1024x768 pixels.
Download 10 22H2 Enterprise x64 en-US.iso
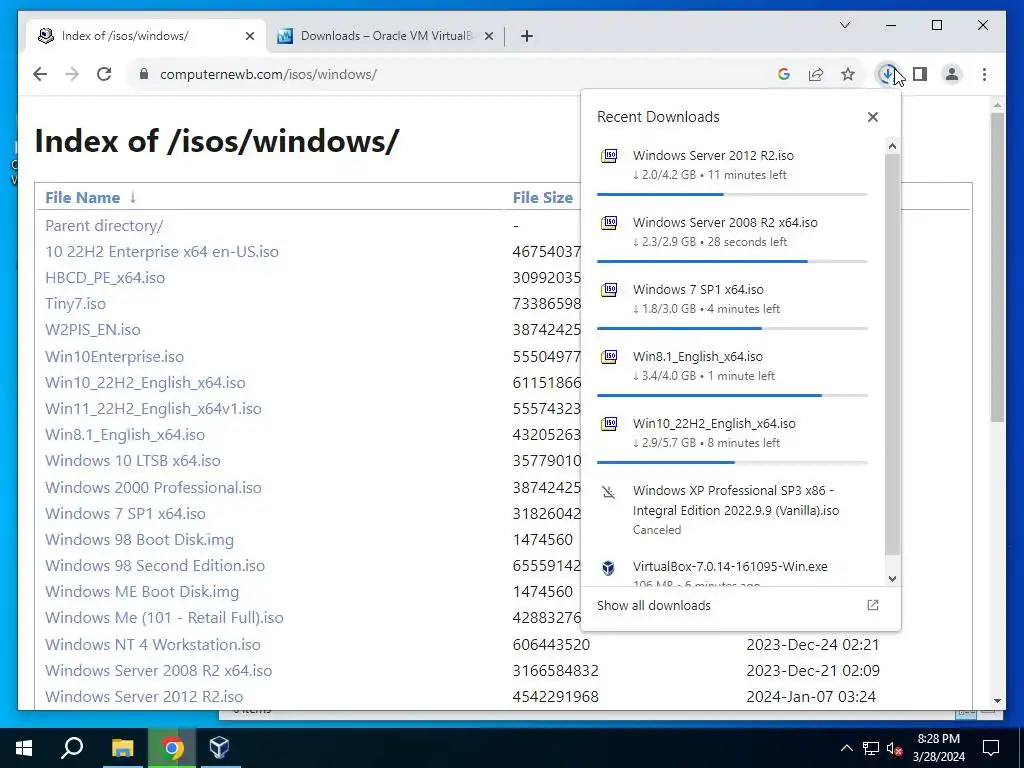[x=161, y=251]
